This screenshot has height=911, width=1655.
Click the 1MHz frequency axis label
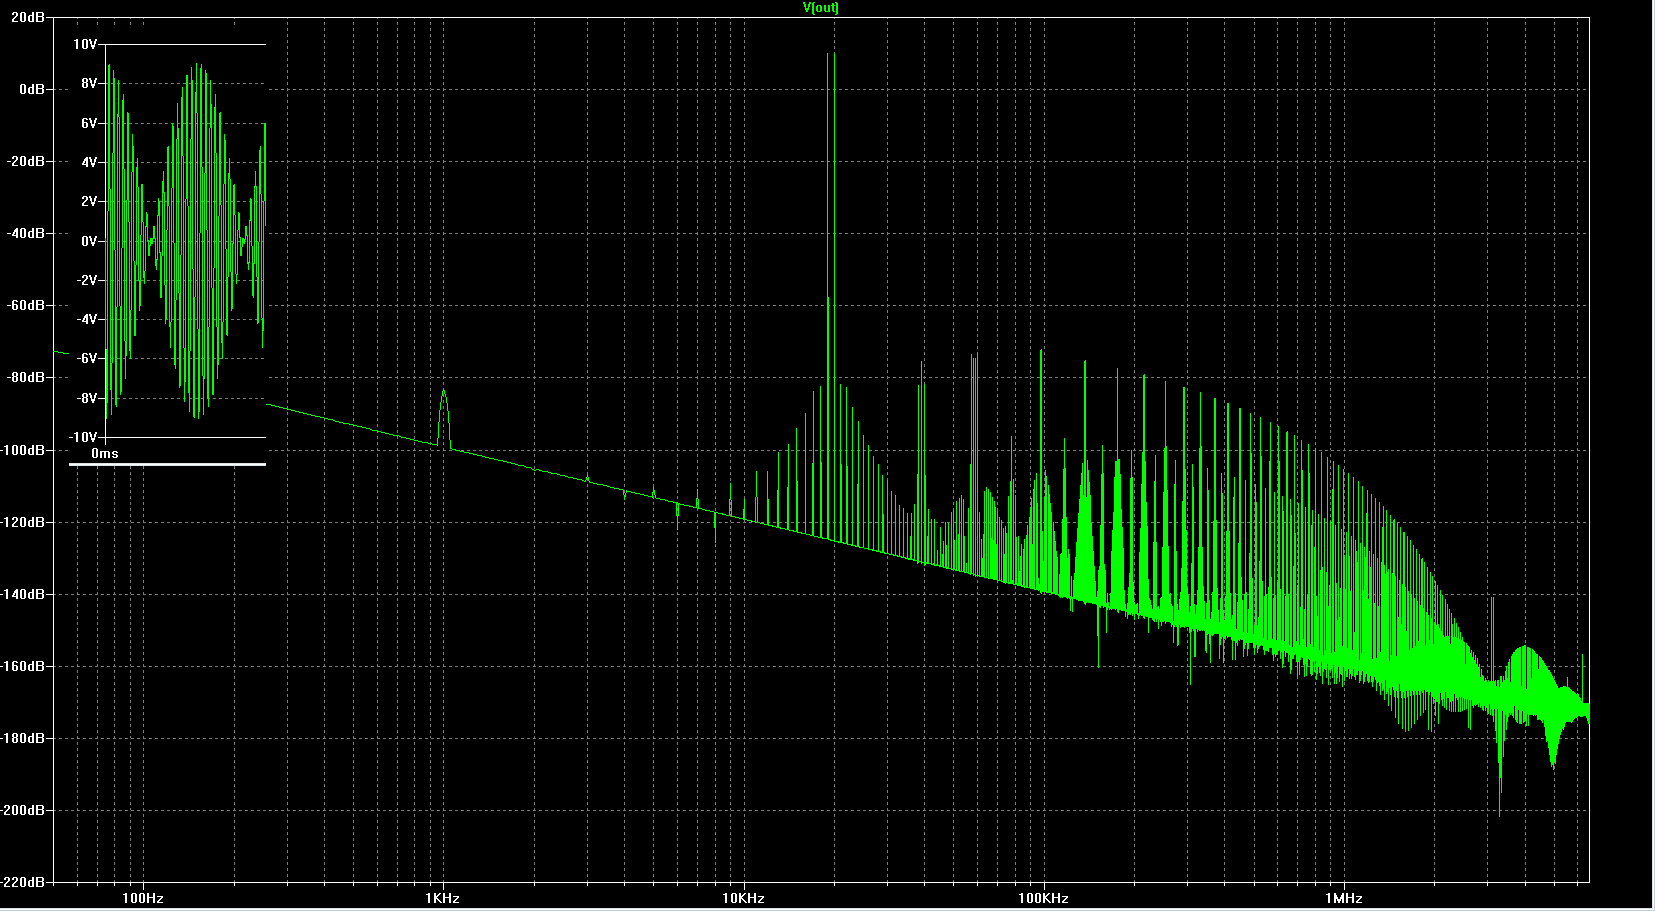click(1345, 898)
